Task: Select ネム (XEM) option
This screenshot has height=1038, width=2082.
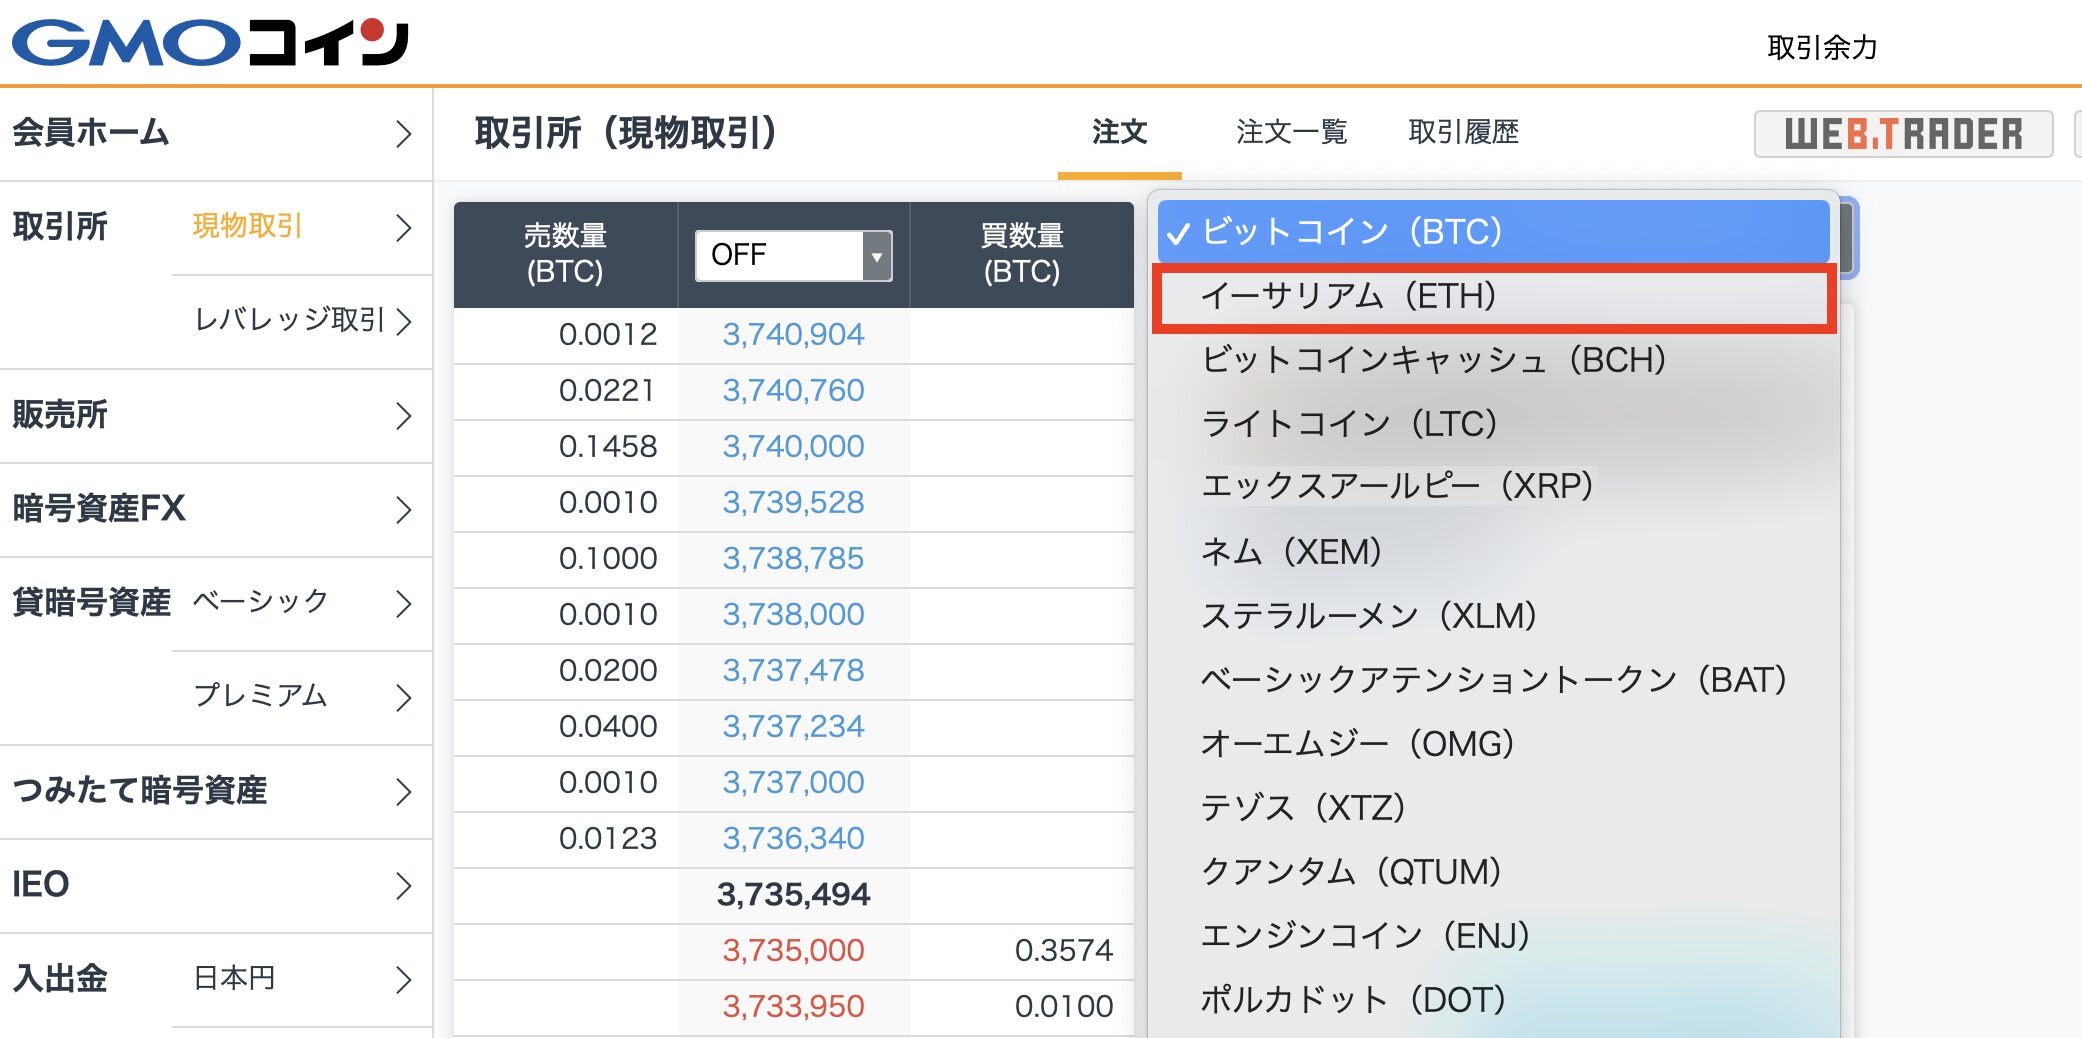Action: 1494,552
